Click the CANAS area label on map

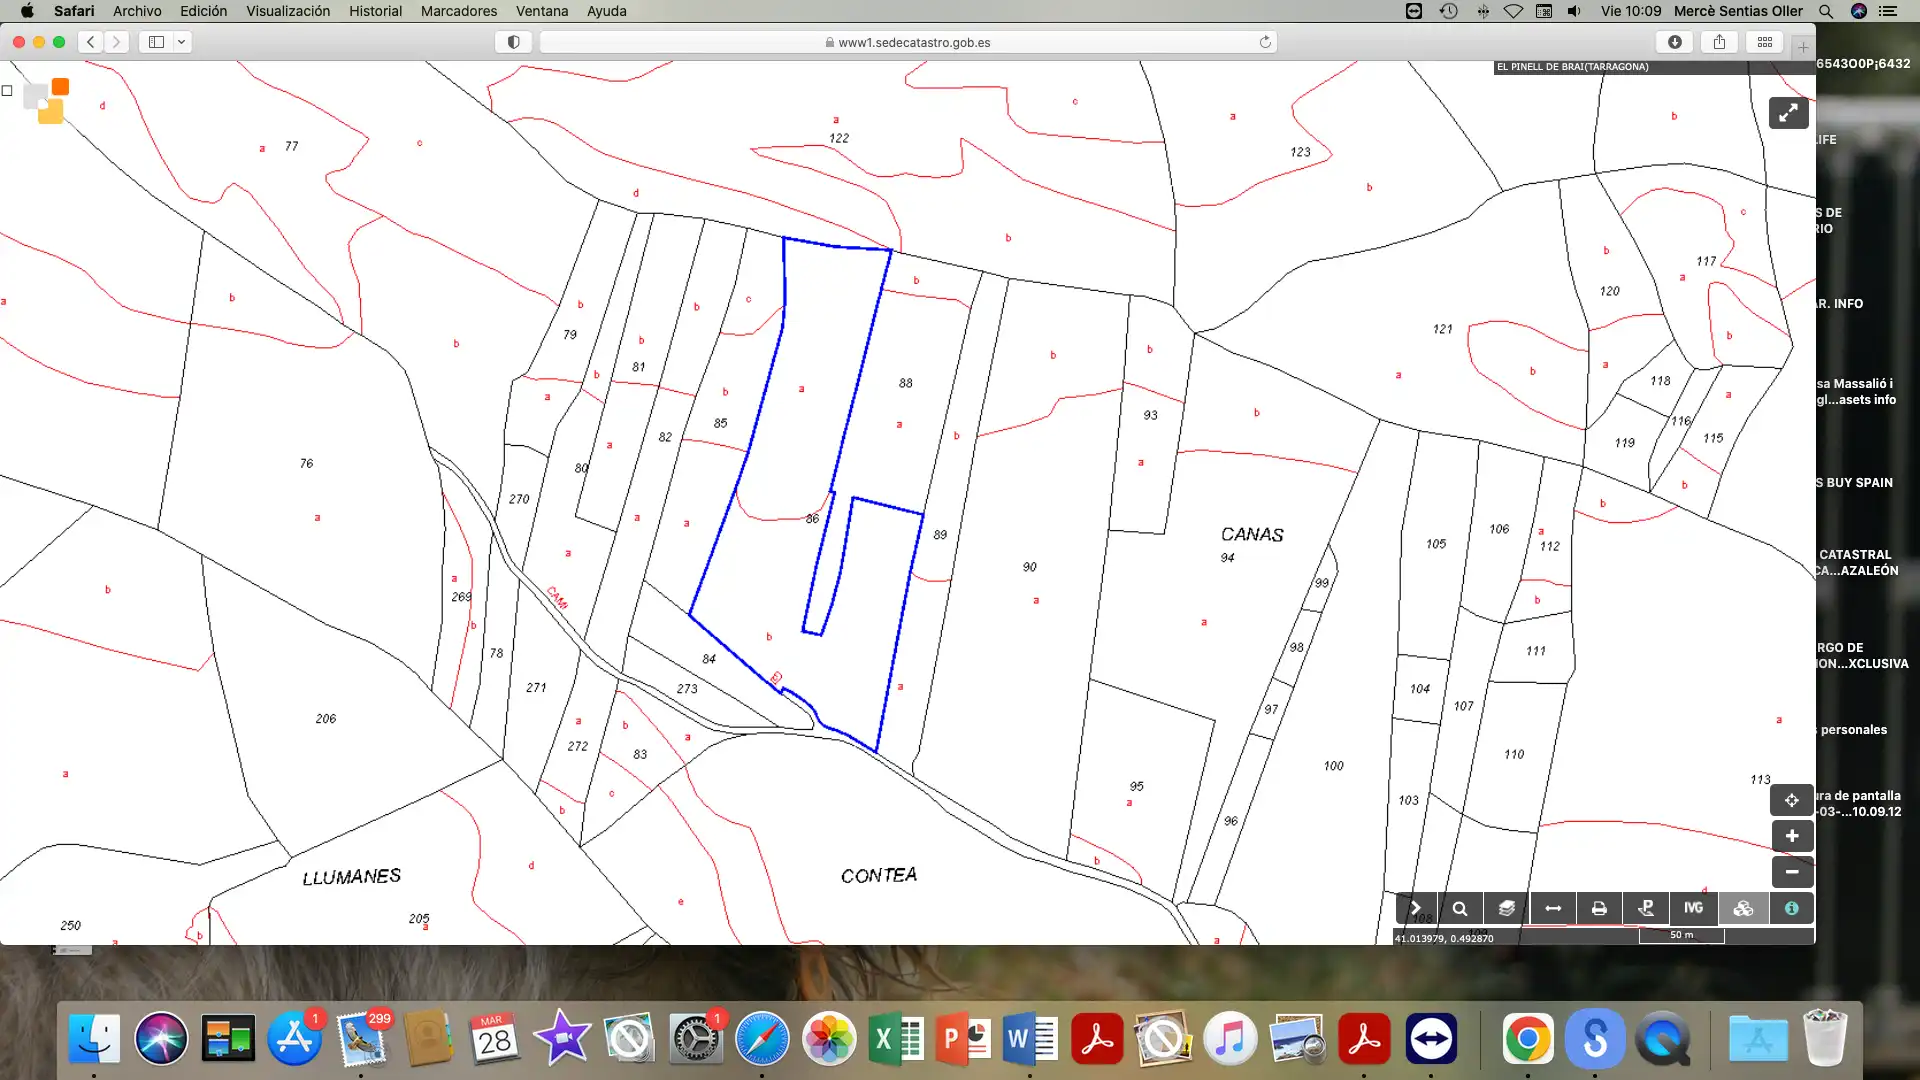point(1252,535)
